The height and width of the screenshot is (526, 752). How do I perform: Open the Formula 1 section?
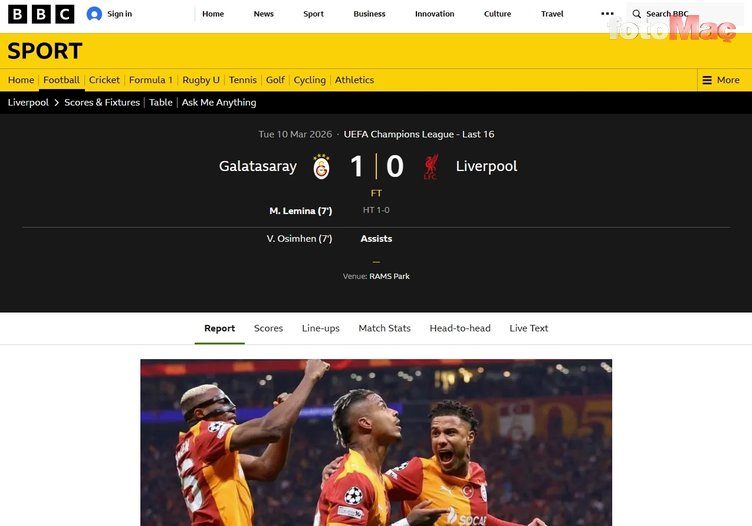pos(151,80)
